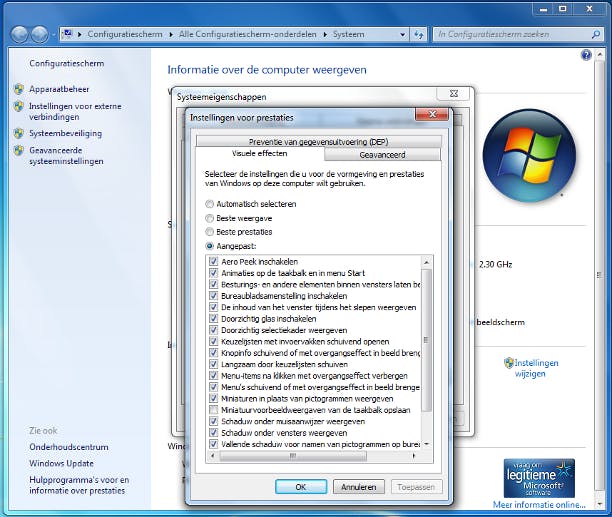Click Meer informatie online link

click(x=539, y=505)
